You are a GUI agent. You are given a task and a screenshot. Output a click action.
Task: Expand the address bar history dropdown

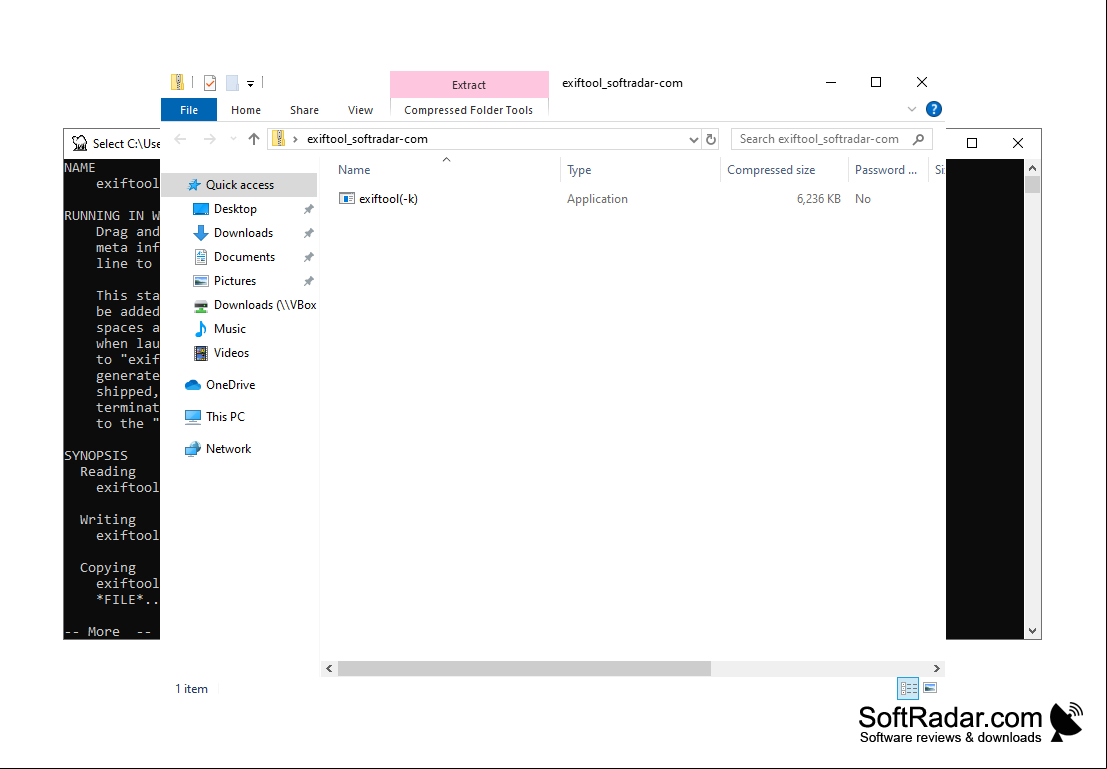pyautogui.click(x=693, y=140)
